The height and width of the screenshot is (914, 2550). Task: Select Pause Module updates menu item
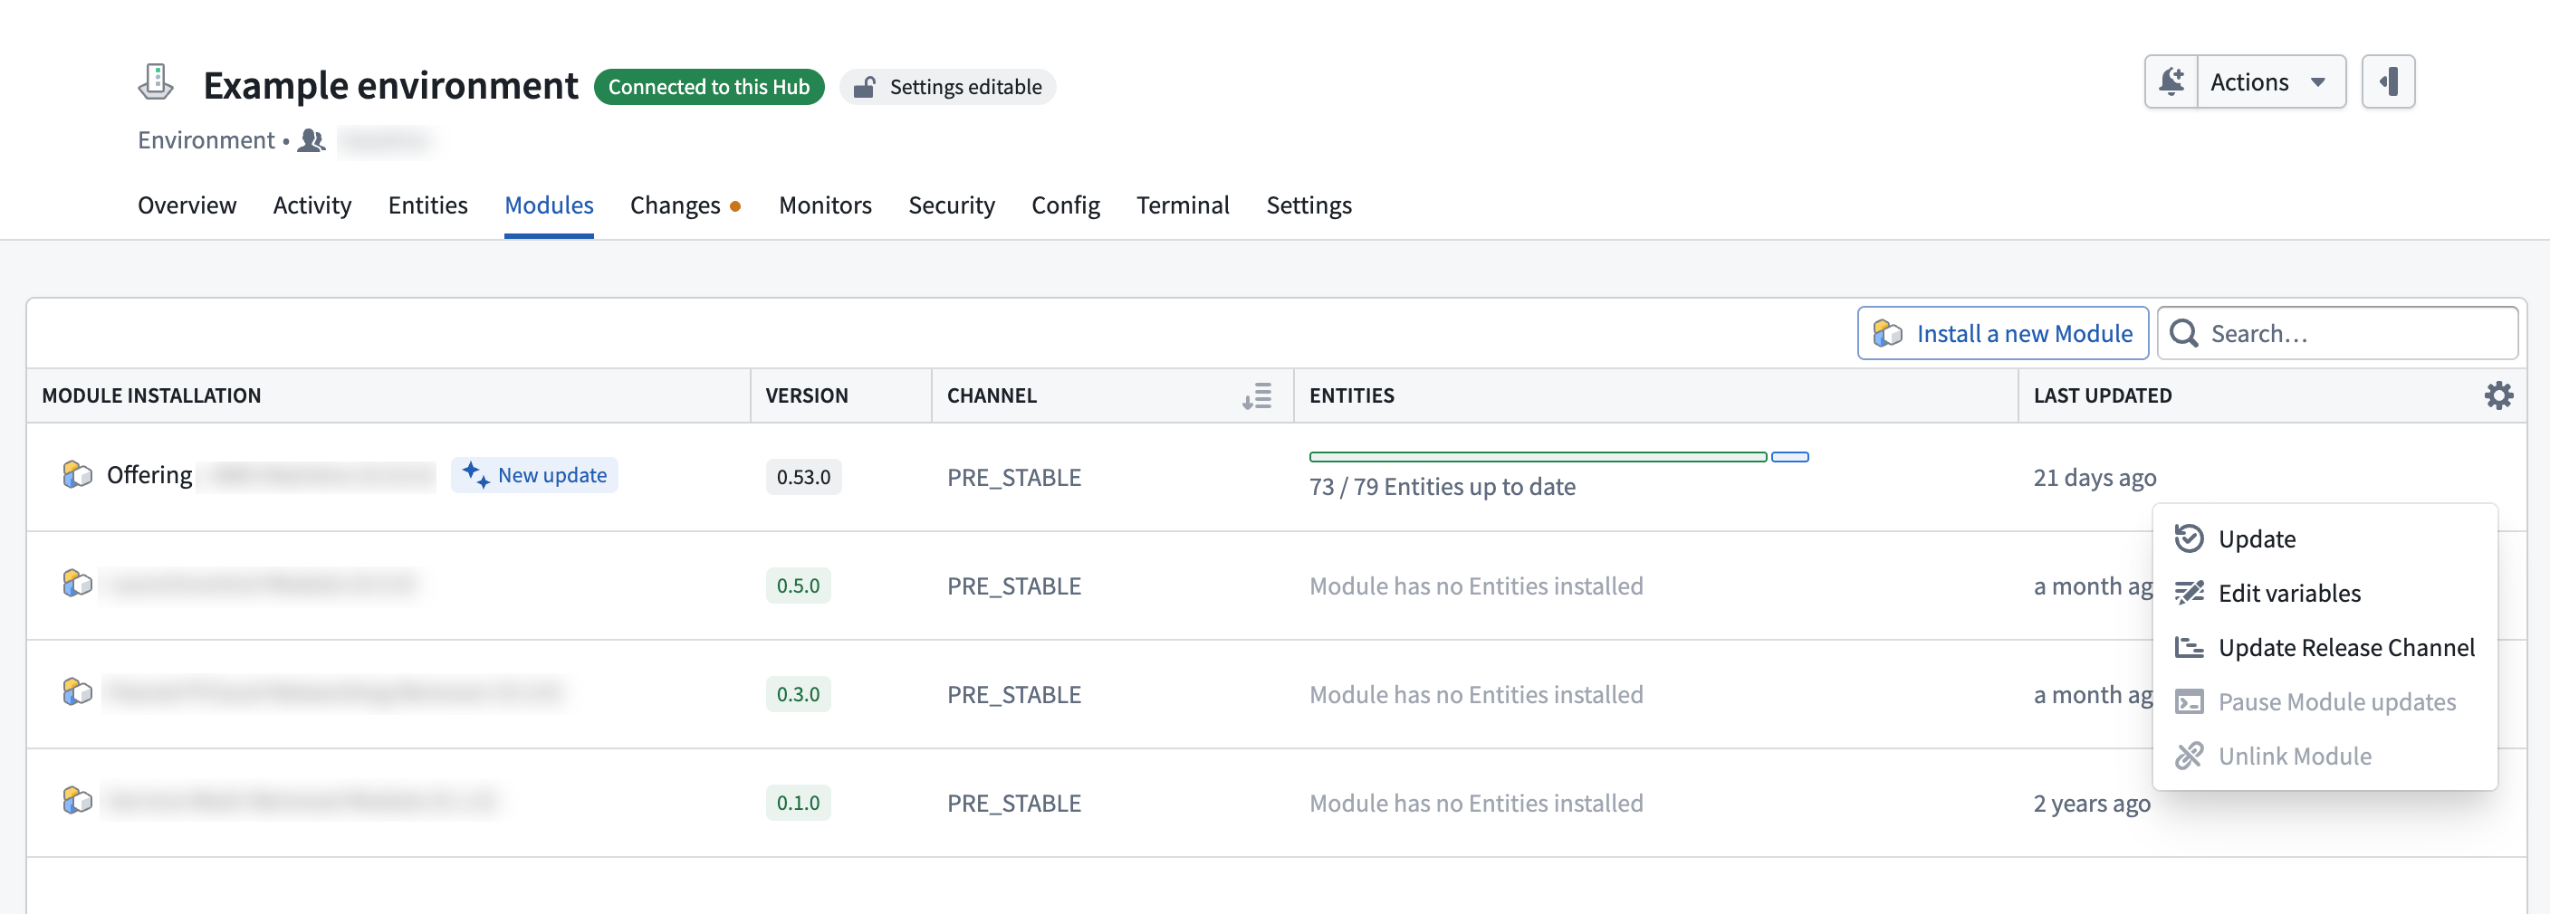[x=2325, y=702]
